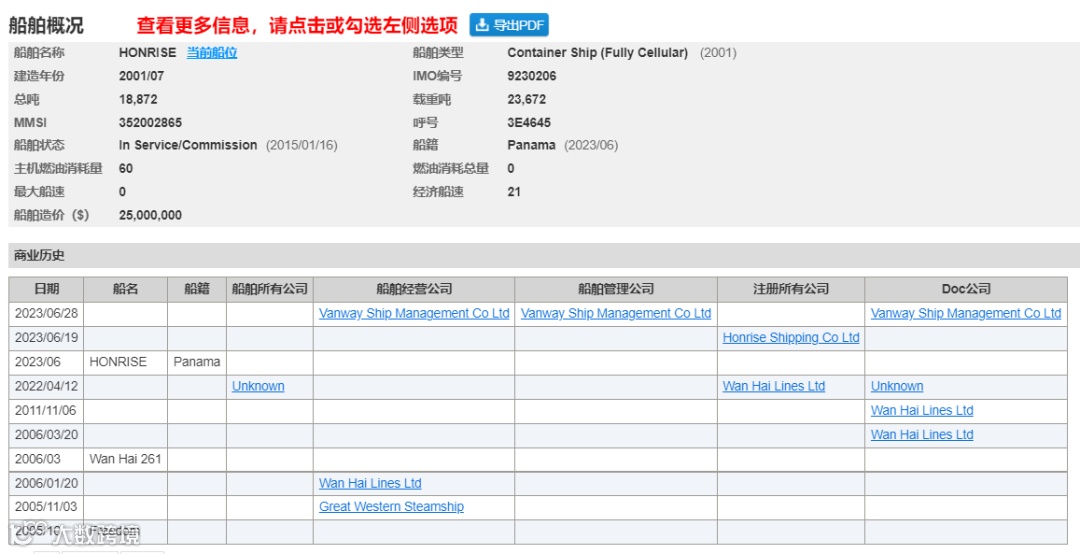Click the In Service/Commission status text

click(x=188, y=145)
